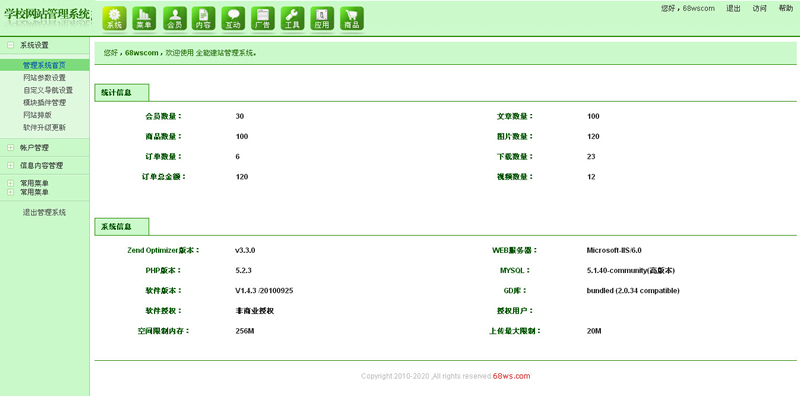Click the Zend Optimizer version v3.3.0
800x396 pixels.
(245, 251)
